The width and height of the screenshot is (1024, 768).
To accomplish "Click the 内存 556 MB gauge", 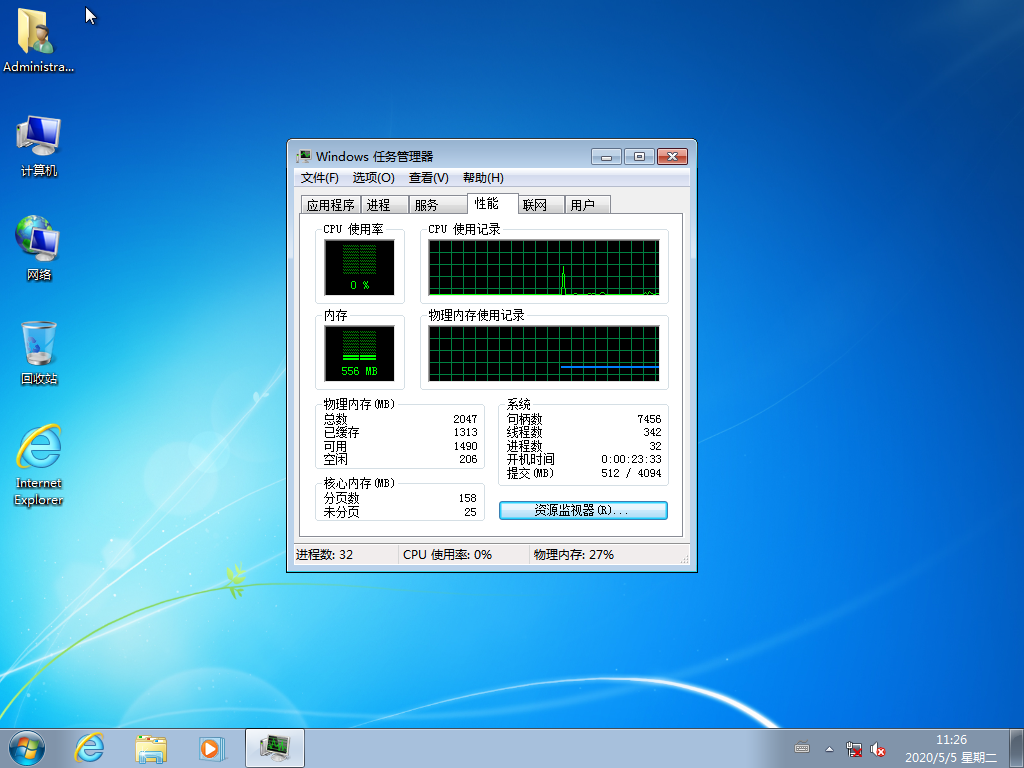I will (x=359, y=353).
